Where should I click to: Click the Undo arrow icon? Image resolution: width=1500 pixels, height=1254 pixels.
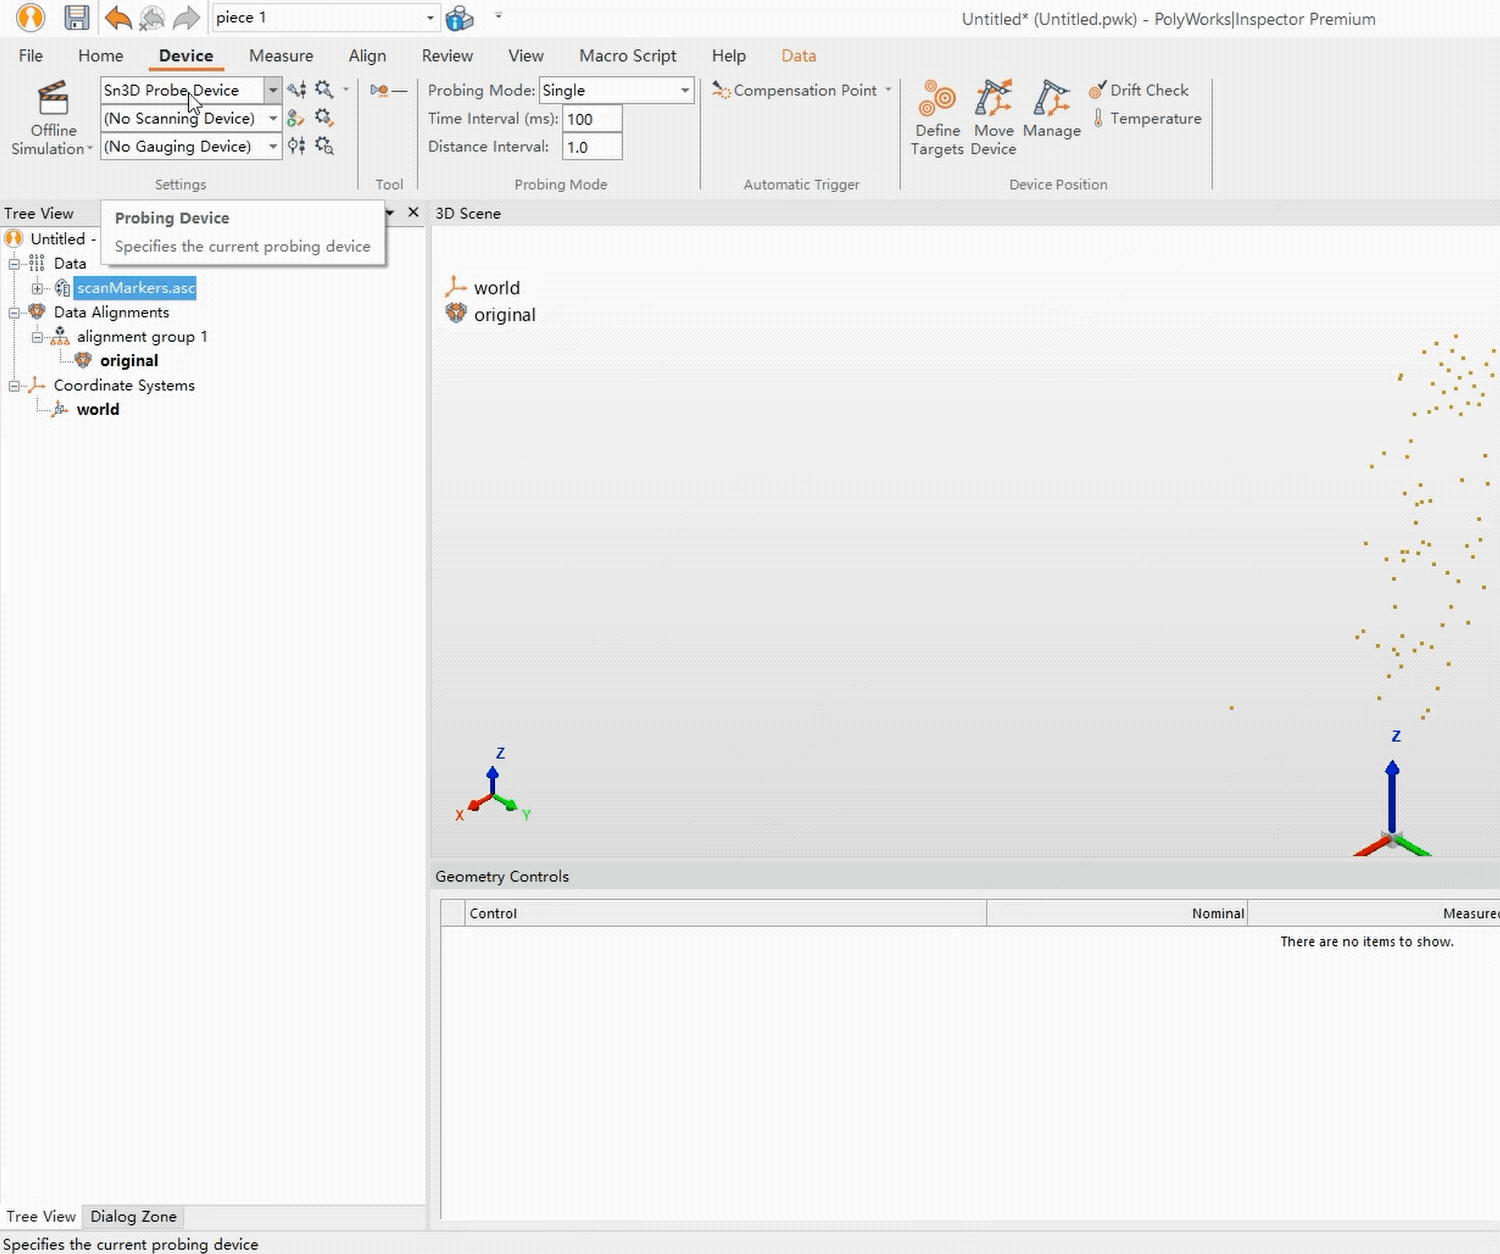[116, 17]
